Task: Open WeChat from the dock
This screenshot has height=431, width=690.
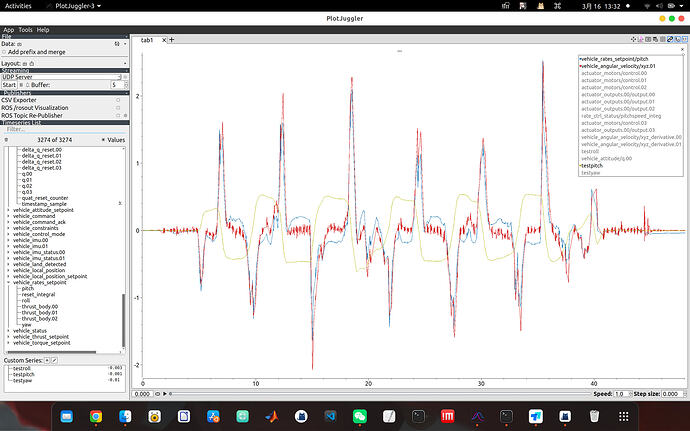Action: [x=360, y=416]
